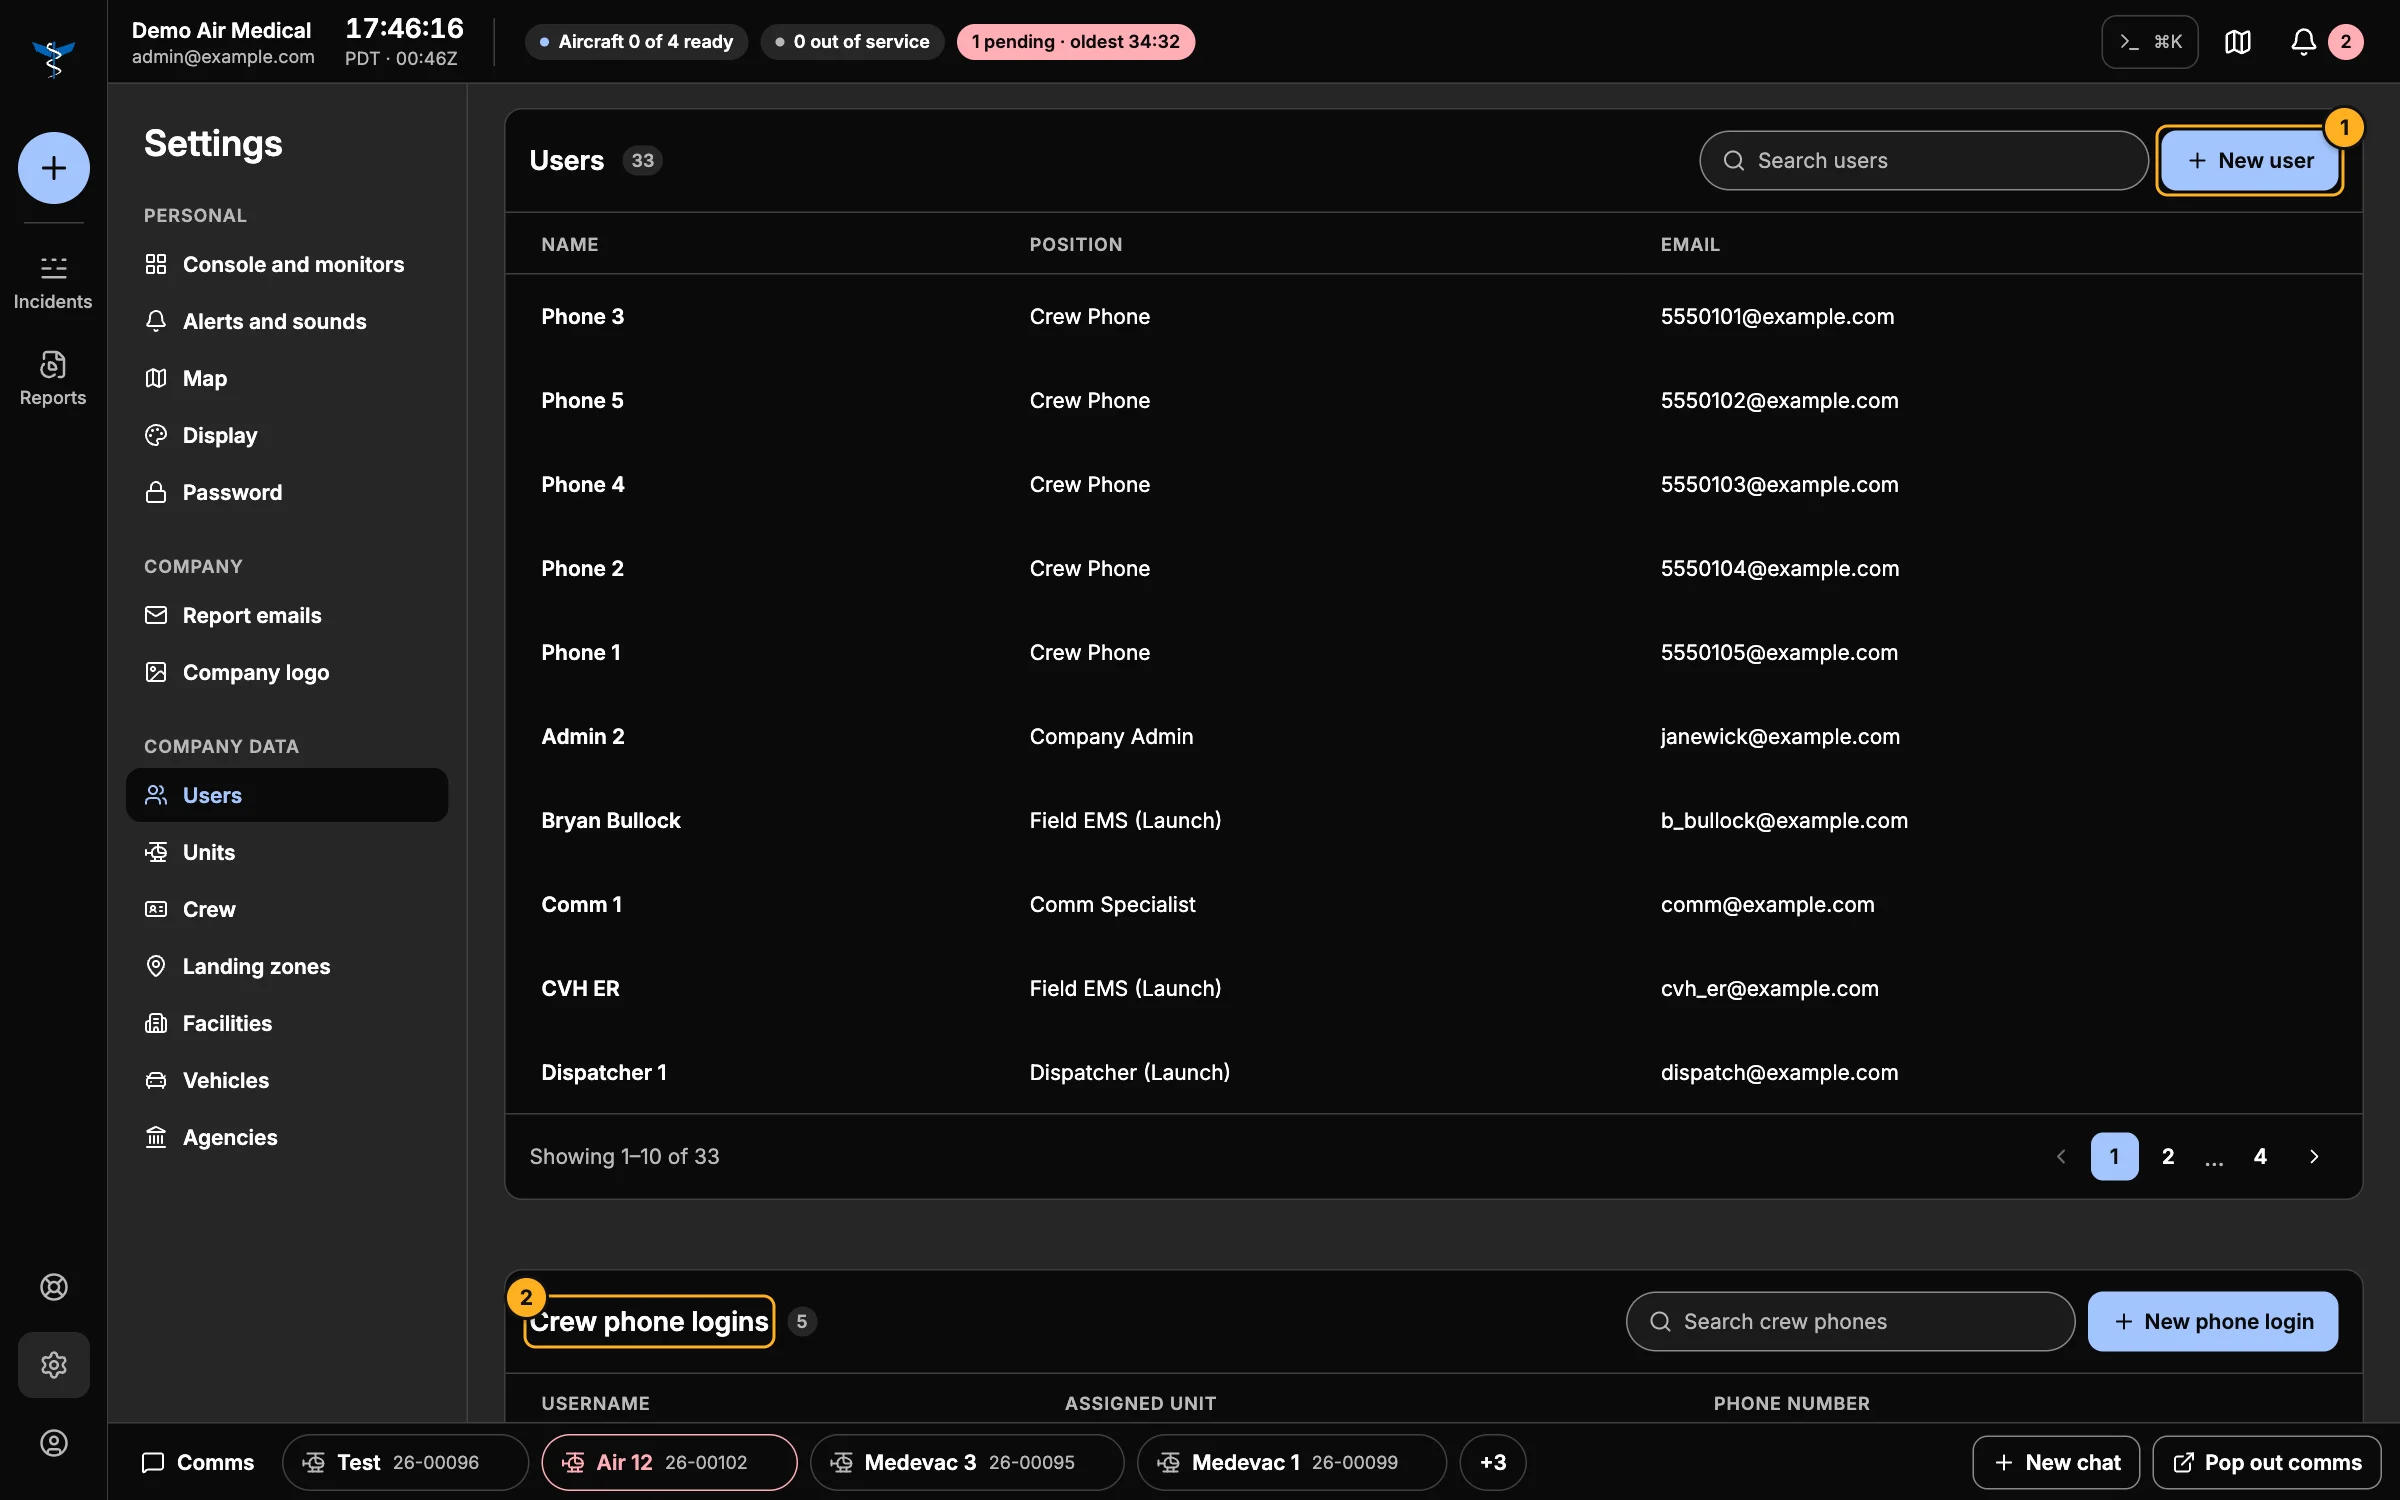Click the app logo at top left
Image resolution: width=2400 pixels, height=1500 pixels.
[x=53, y=58]
